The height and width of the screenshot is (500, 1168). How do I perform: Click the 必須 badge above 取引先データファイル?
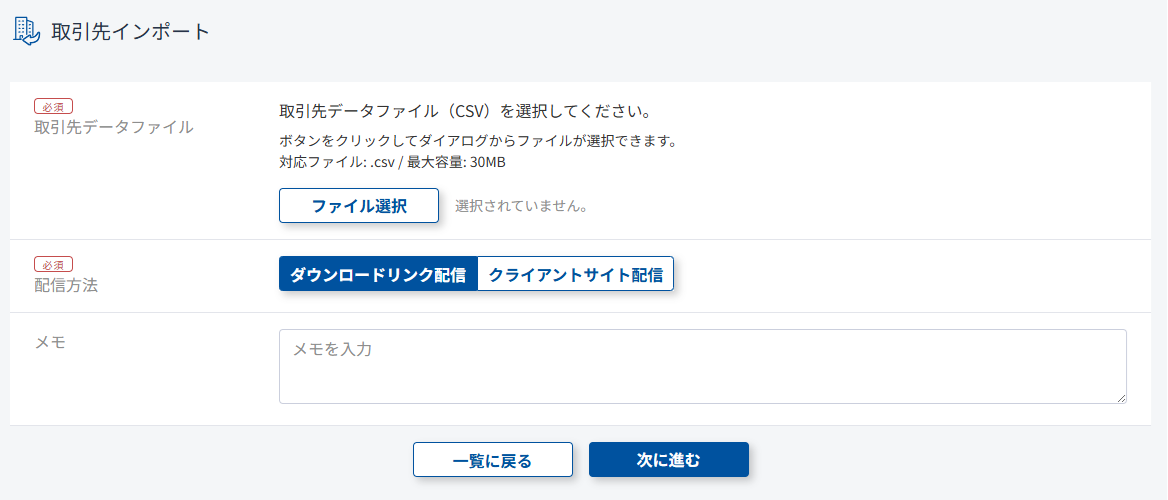53,106
